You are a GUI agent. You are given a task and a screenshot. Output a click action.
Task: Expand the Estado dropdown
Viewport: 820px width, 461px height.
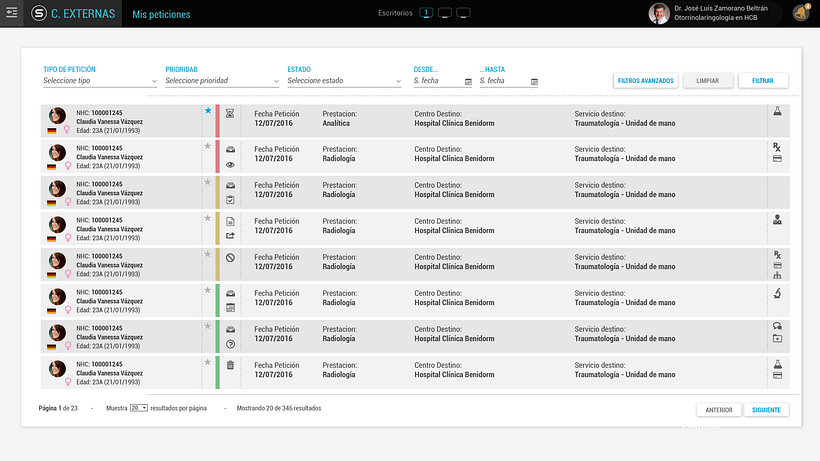(344, 81)
